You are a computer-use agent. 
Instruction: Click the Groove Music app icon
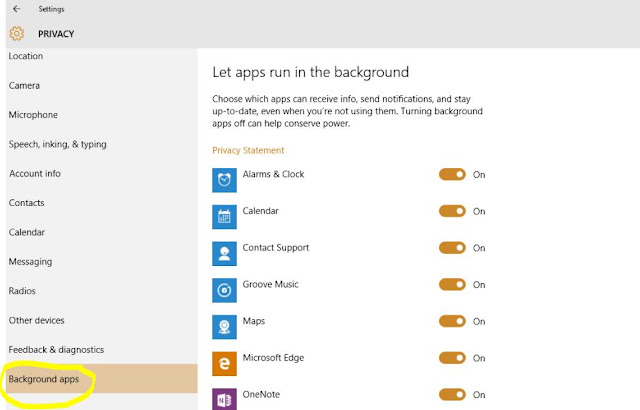pyautogui.click(x=224, y=290)
